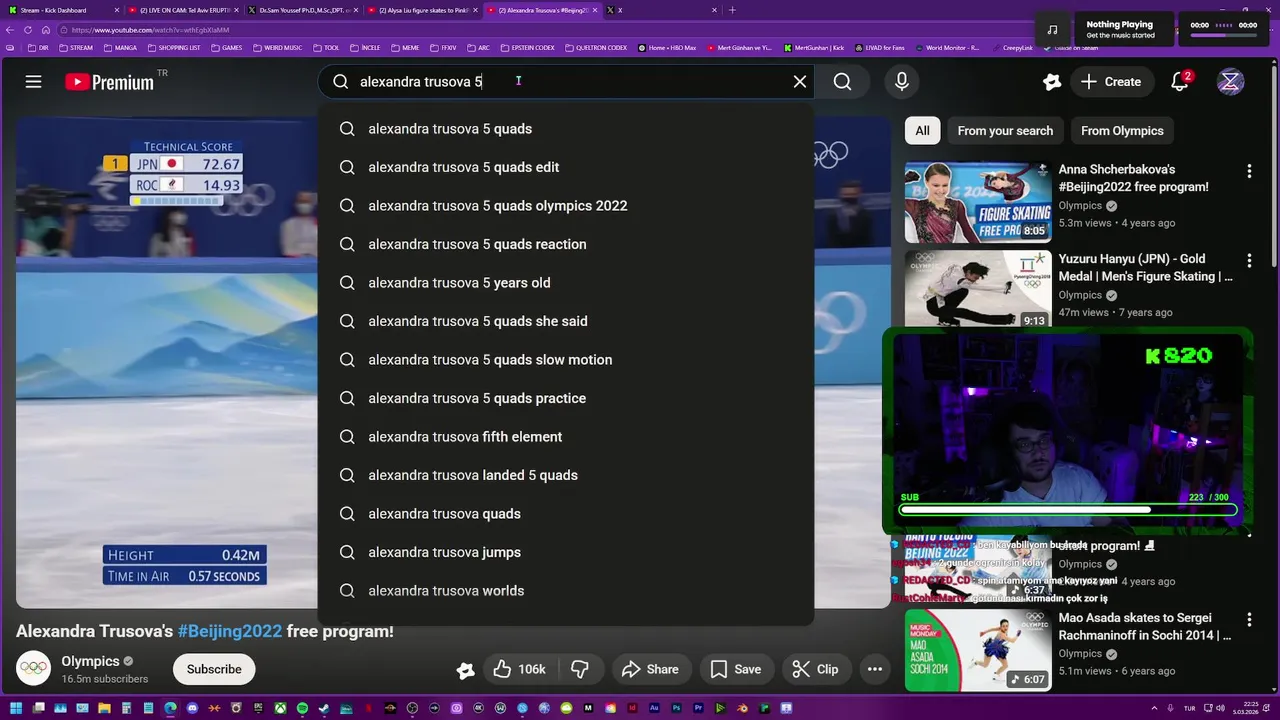The image size is (1280, 720).
Task: Save the video to a playlist
Action: tap(736, 669)
